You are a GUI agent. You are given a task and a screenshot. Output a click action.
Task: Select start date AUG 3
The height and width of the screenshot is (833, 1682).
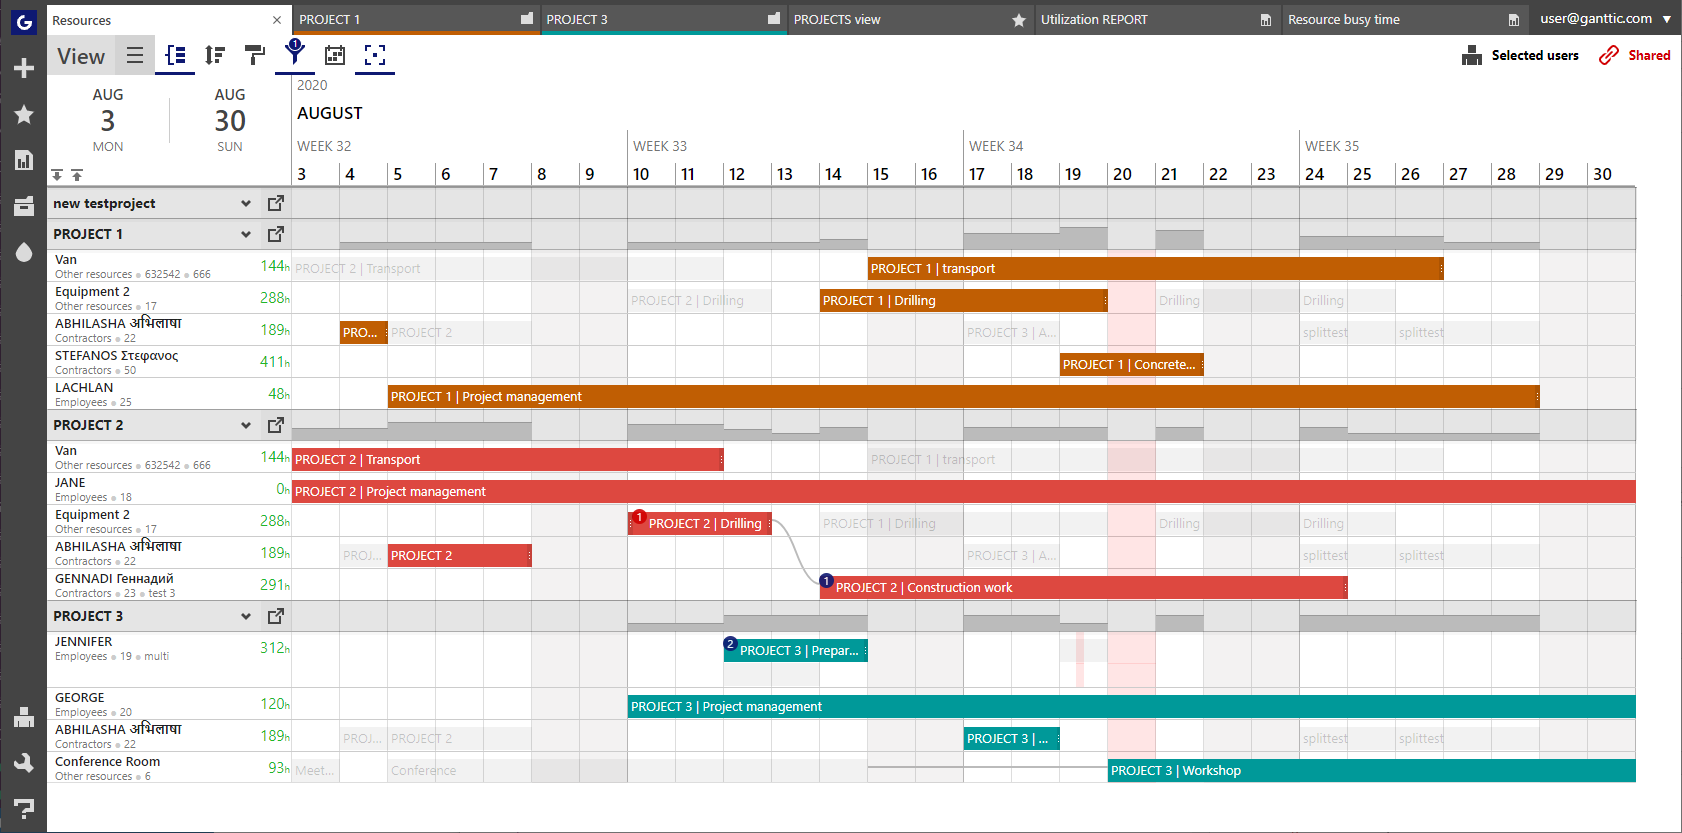108,120
